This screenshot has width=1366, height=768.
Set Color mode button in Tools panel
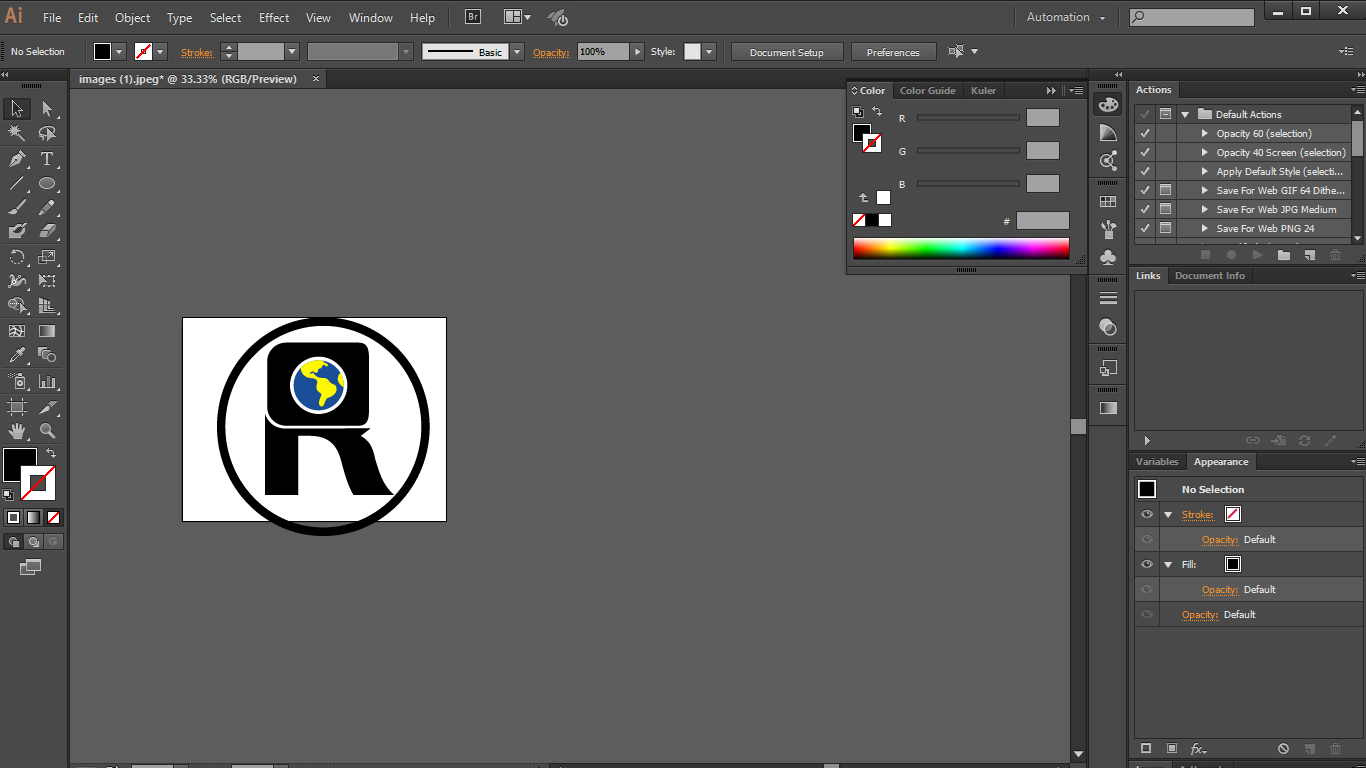tap(14, 517)
